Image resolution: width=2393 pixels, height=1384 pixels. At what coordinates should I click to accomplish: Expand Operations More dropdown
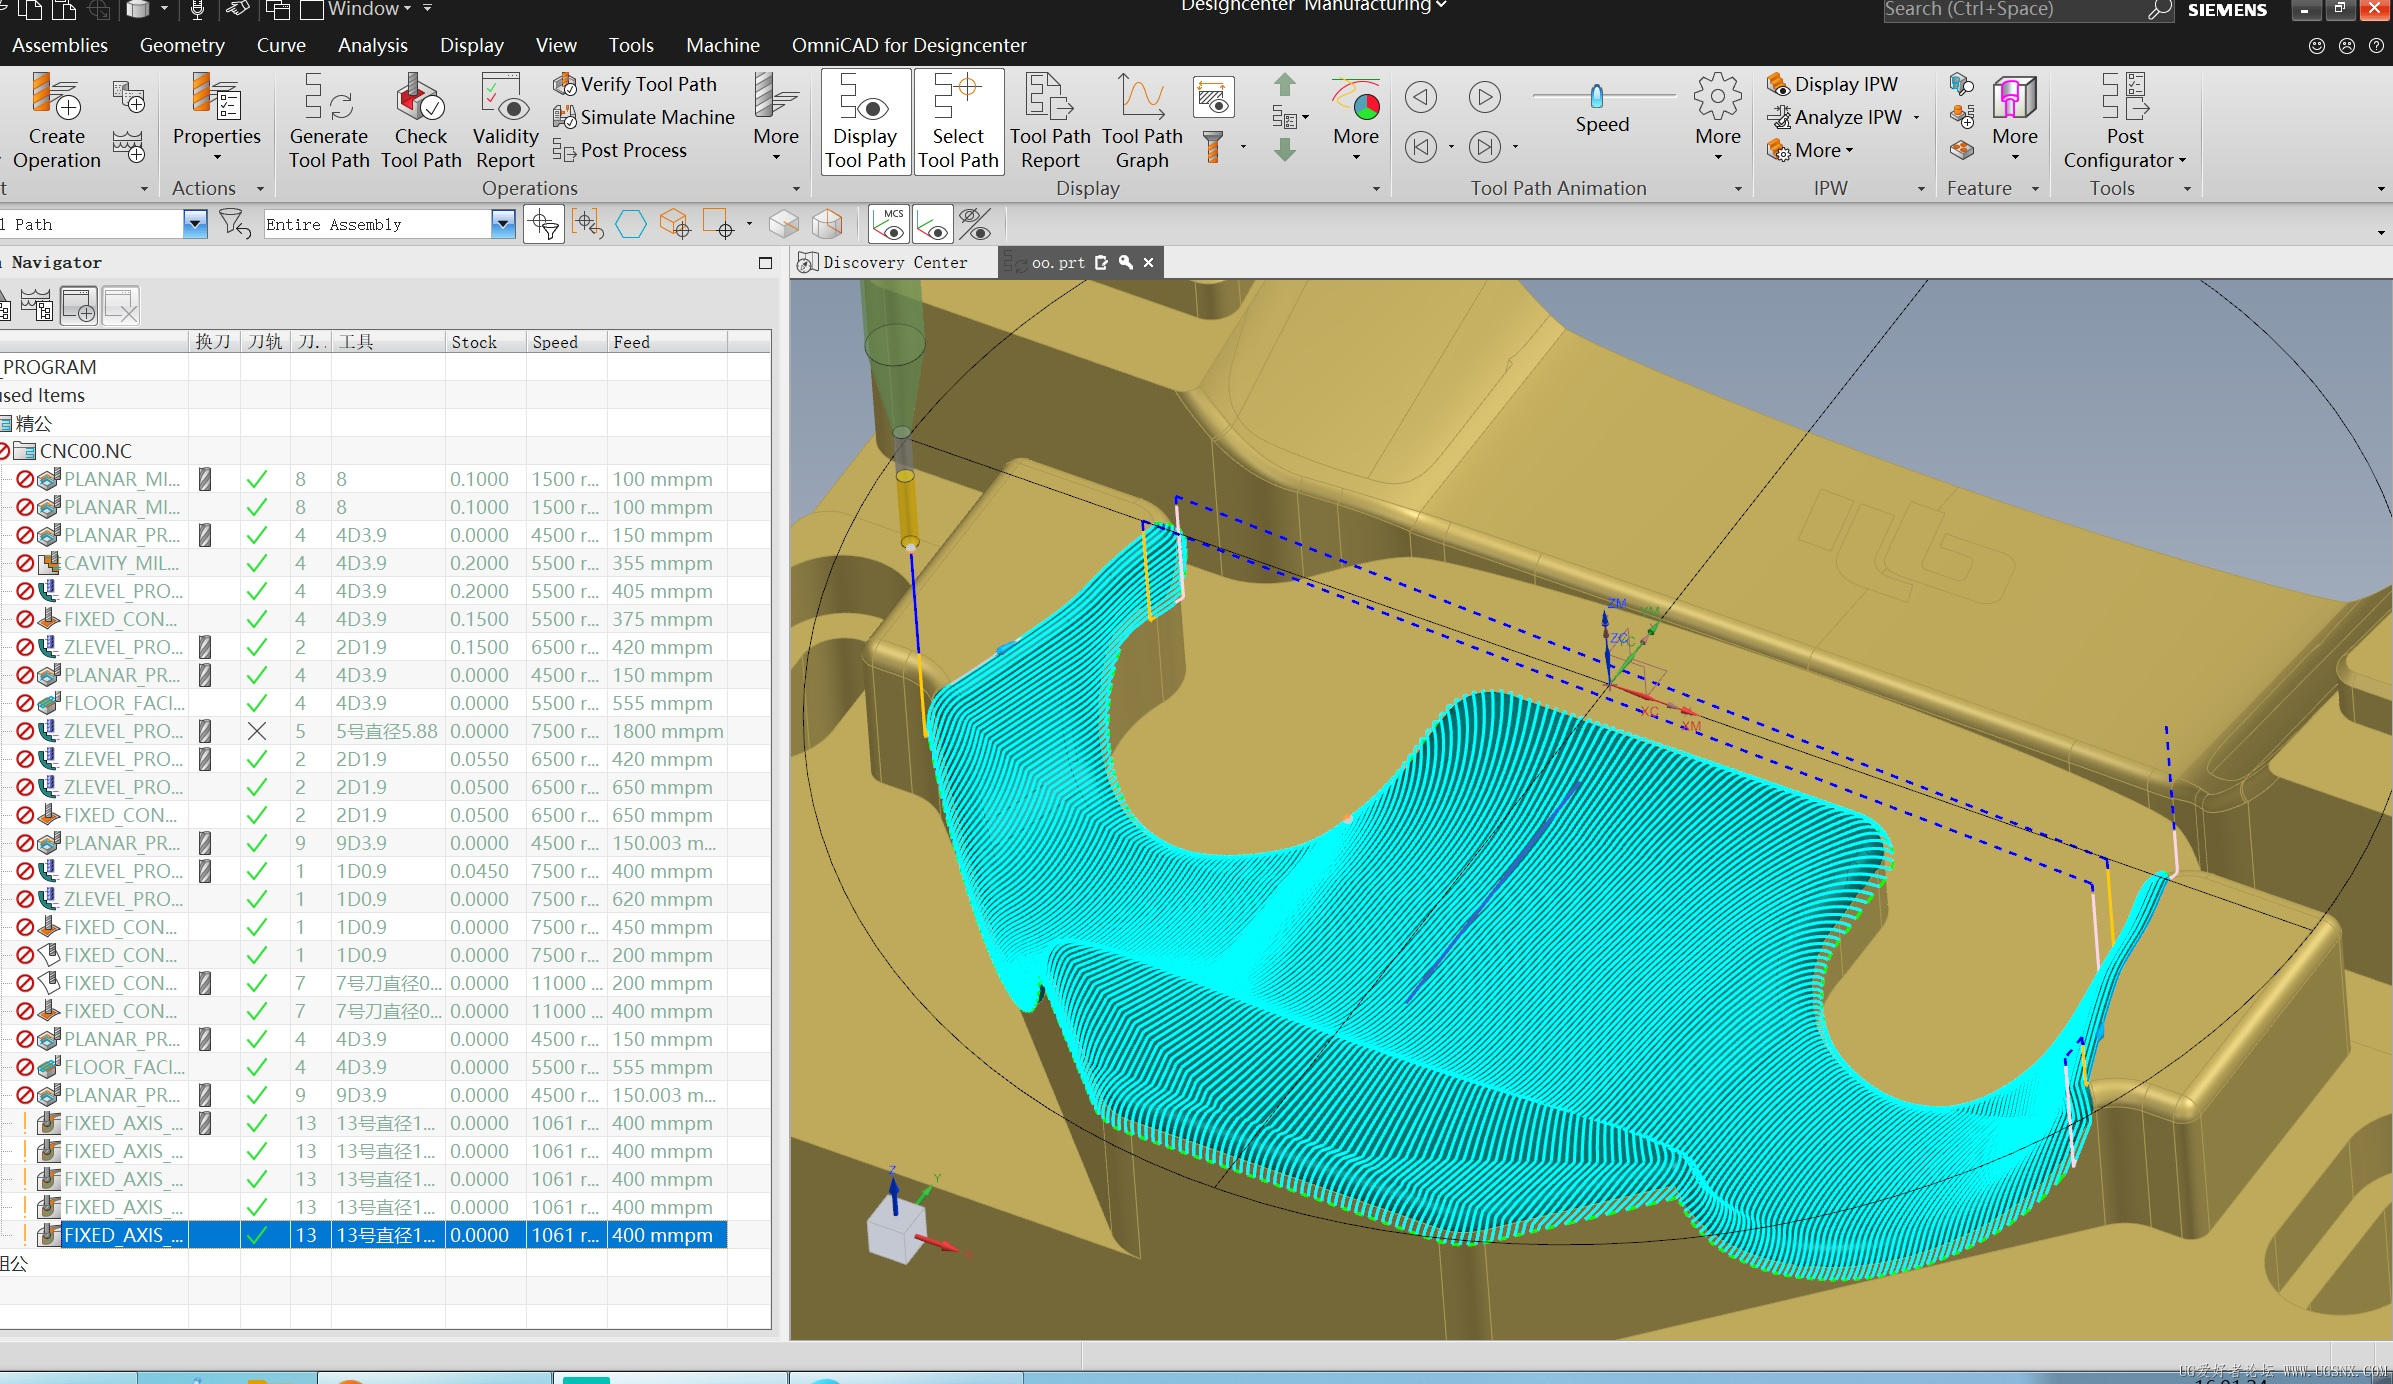(x=776, y=119)
